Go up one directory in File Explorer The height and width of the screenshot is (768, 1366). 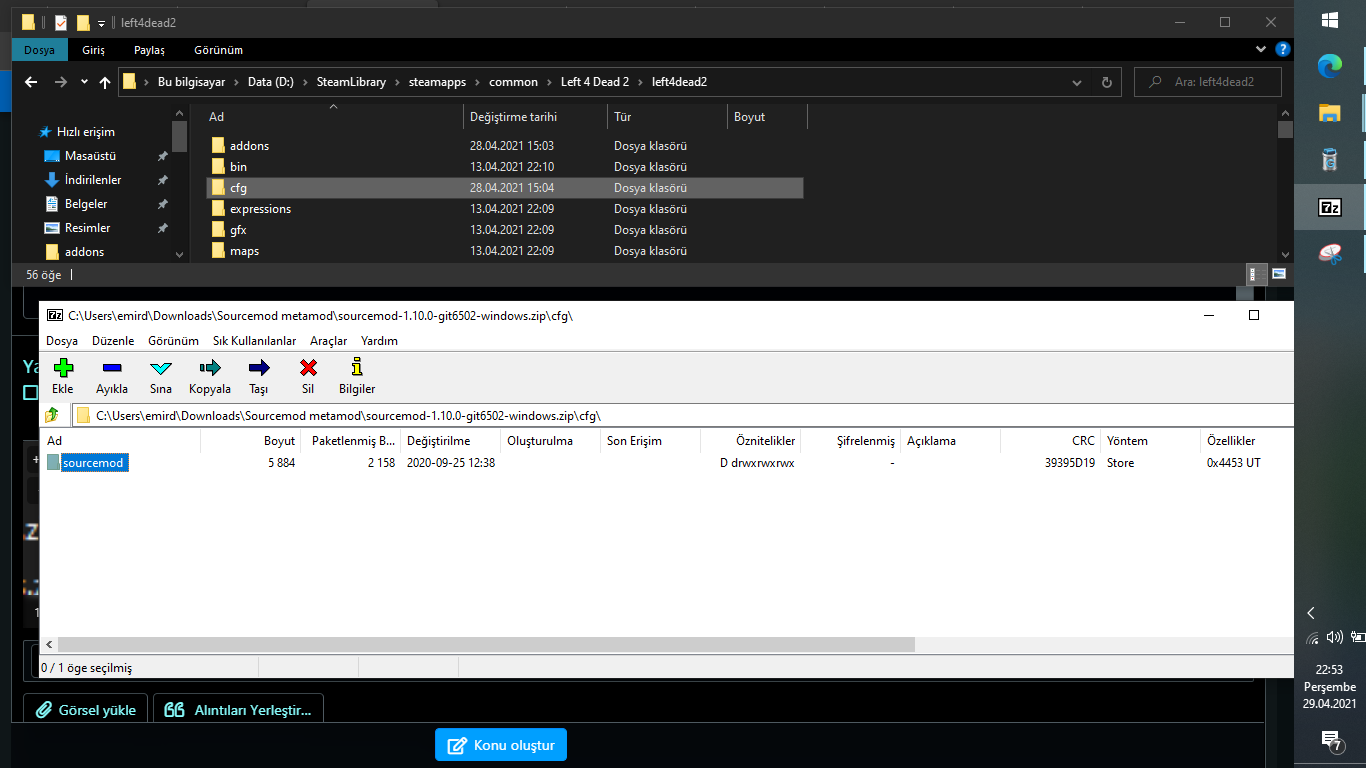(x=105, y=82)
